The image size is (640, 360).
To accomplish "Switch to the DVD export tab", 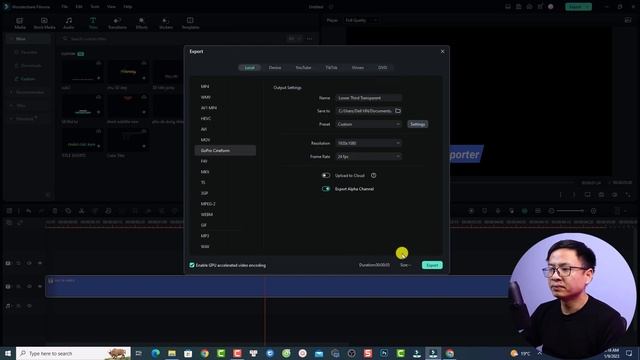I will 382,68.
